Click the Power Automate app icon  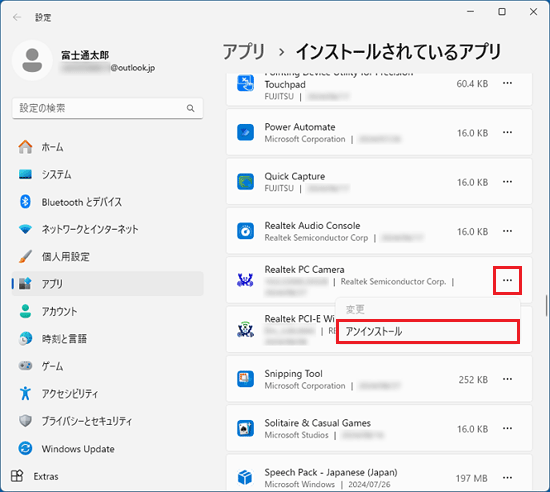[x=245, y=132]
